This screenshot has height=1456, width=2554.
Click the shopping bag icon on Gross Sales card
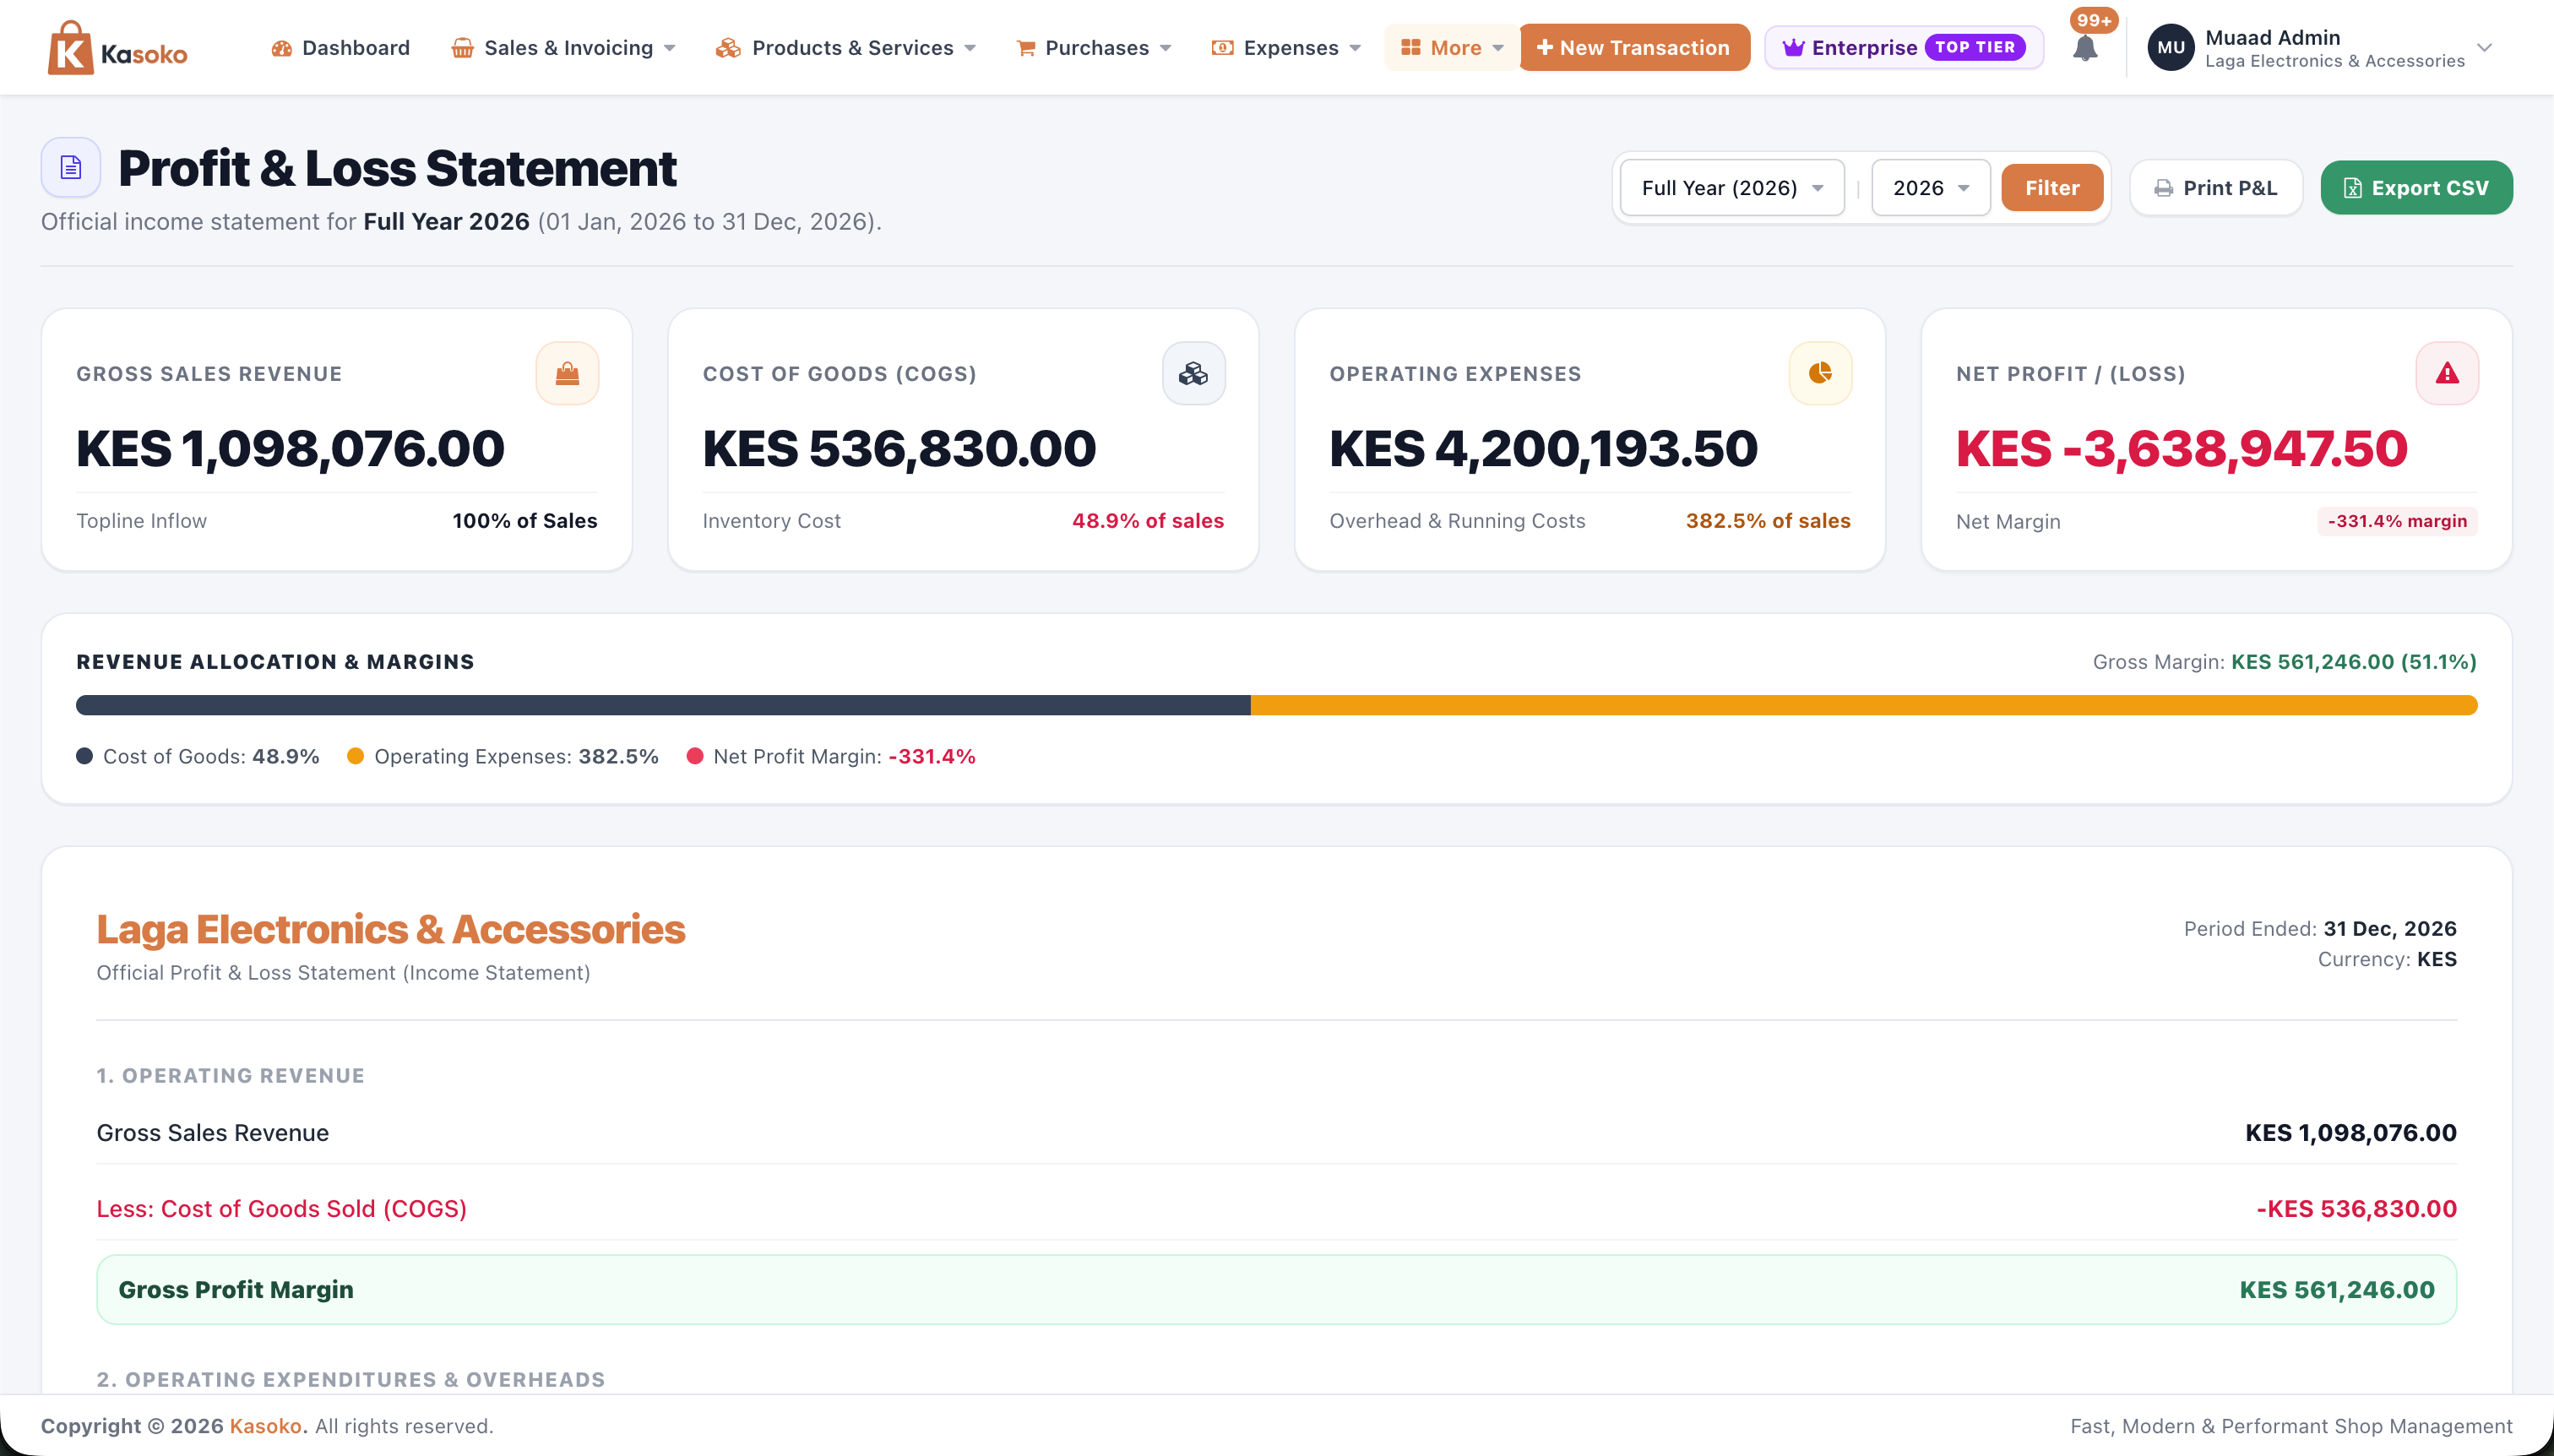(567, 373)
